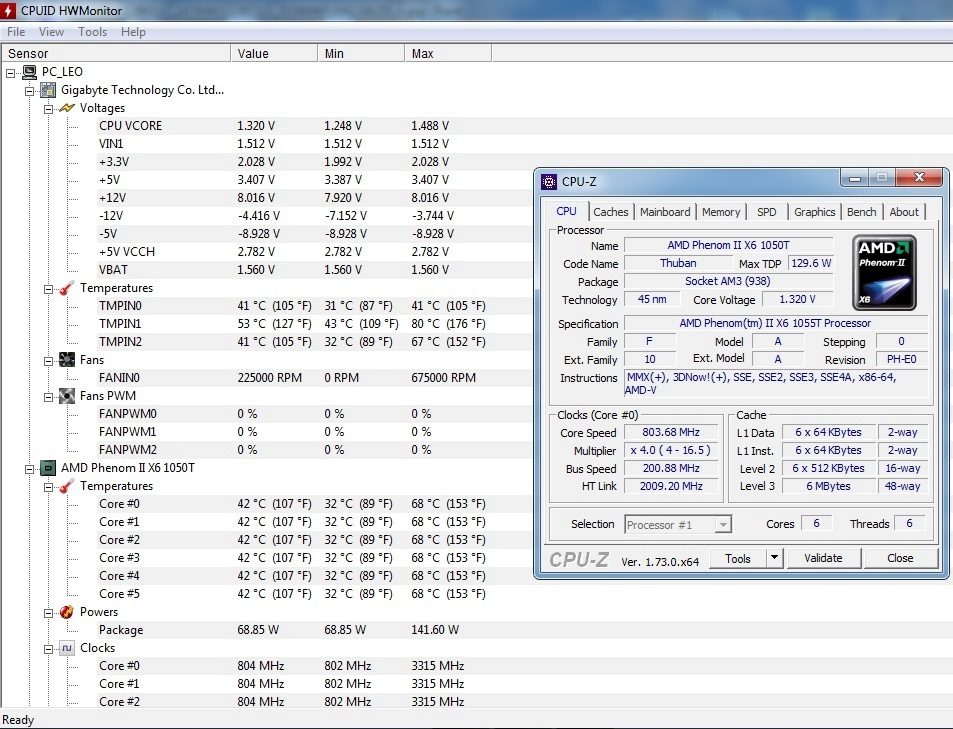Switch to the CPU-Z Graphics tab

click(814, 212)
